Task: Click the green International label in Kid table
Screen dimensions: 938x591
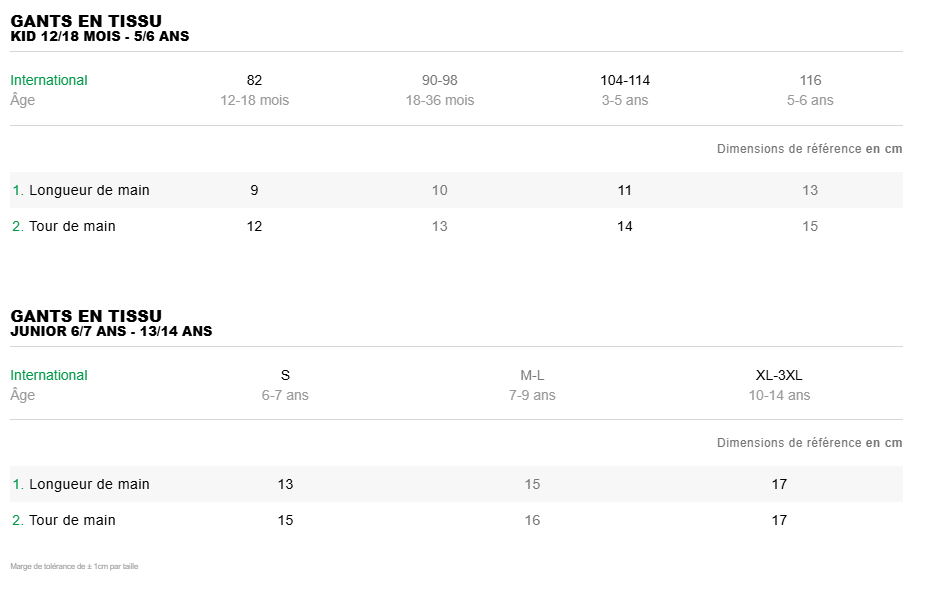Action: tap(49, 80)
